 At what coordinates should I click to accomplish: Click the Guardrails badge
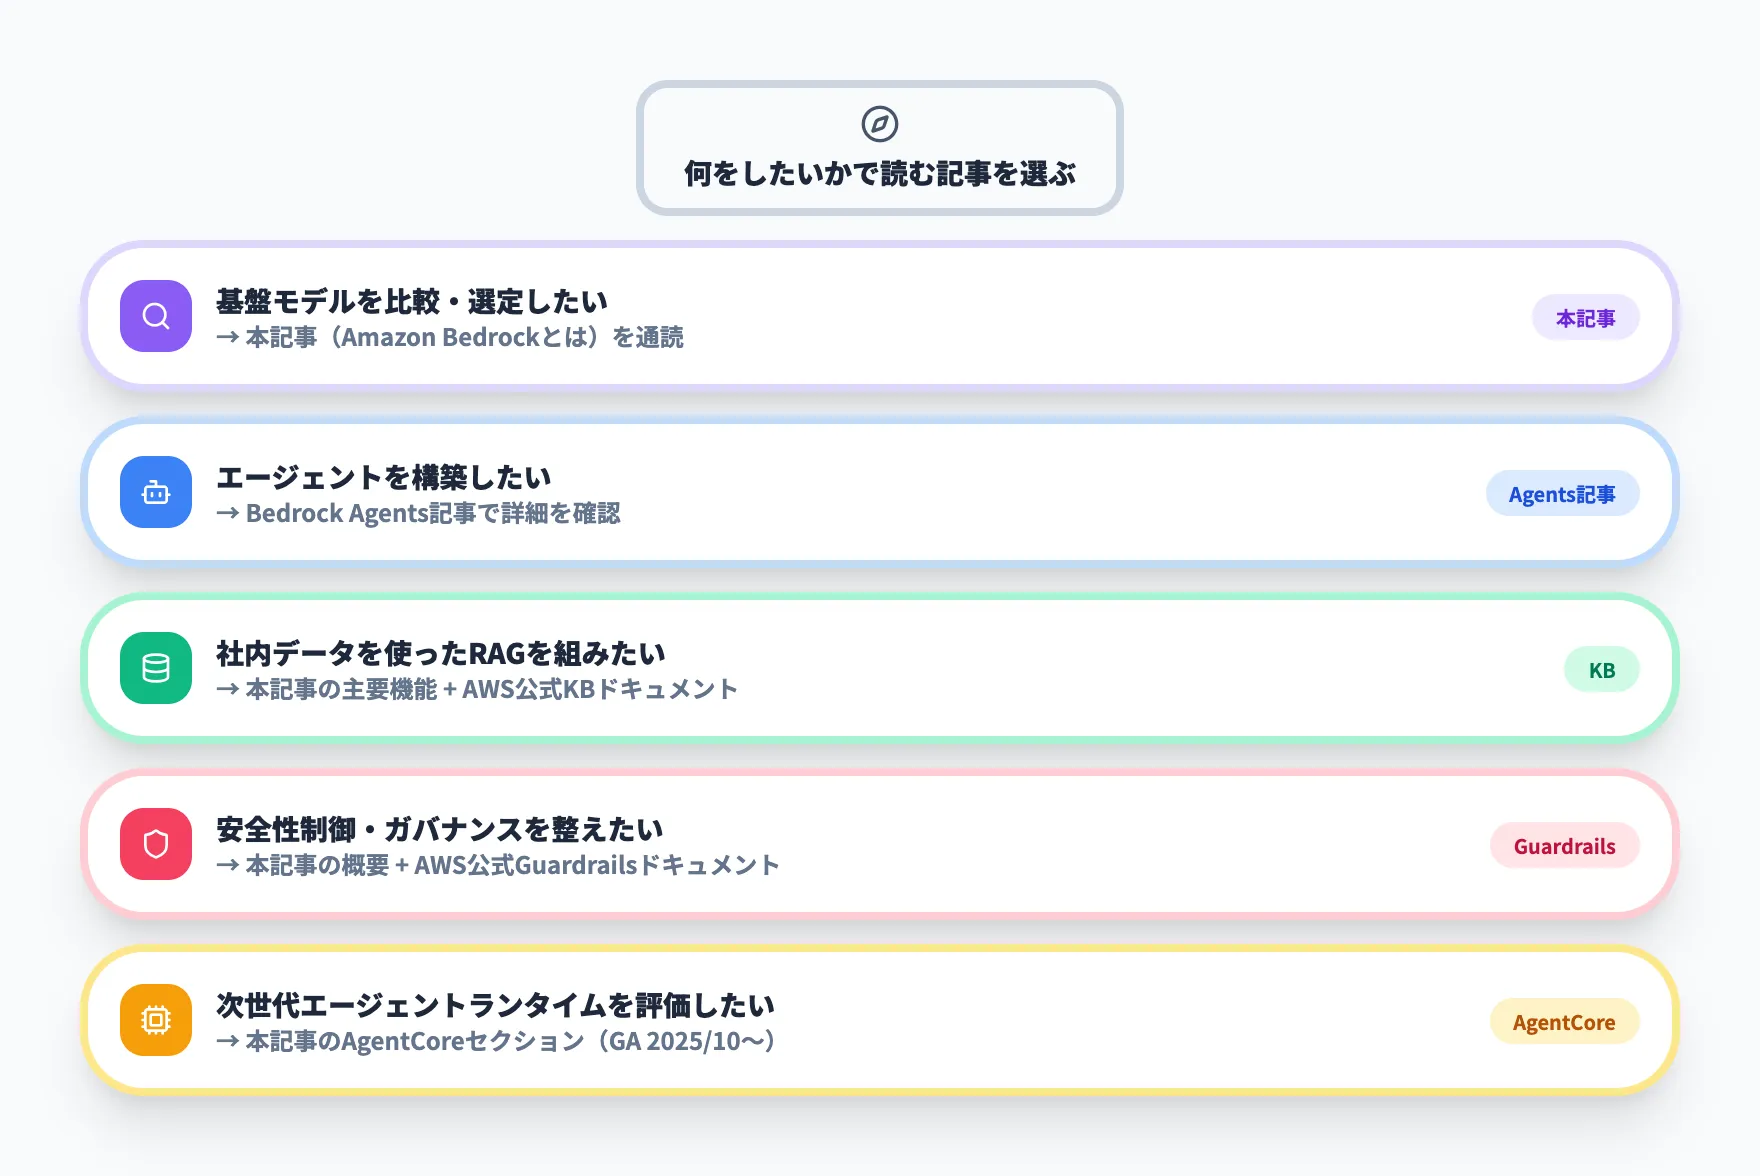click(x=1564, y=846)
